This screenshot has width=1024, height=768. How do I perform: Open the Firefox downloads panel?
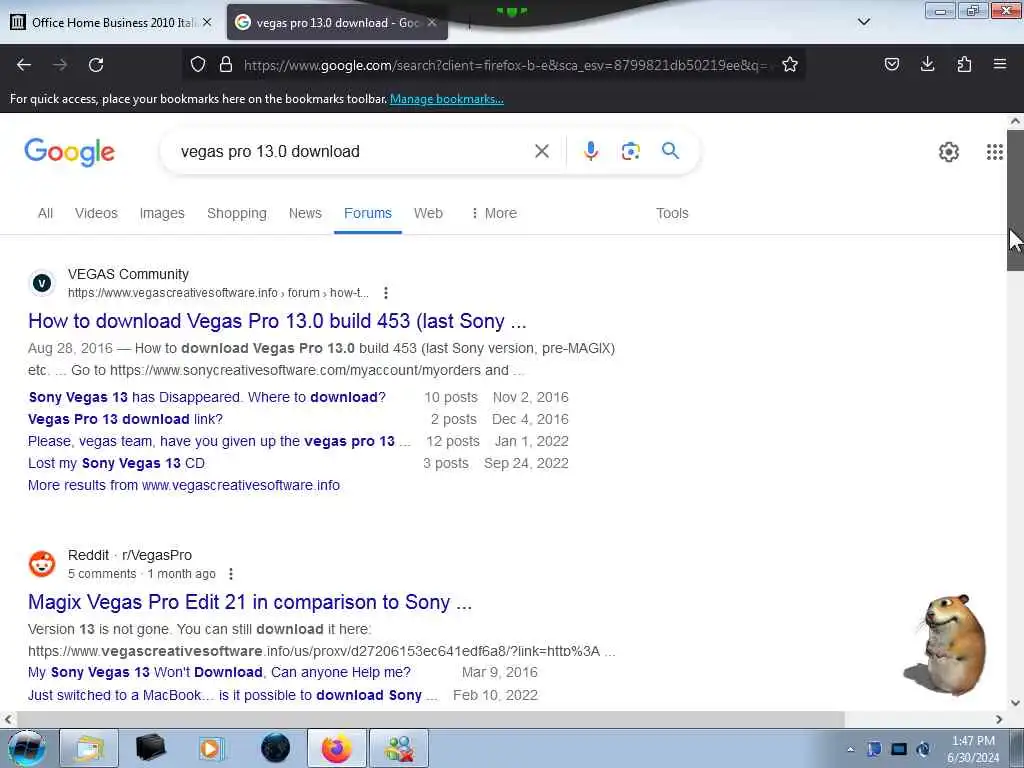coord(927,64)
